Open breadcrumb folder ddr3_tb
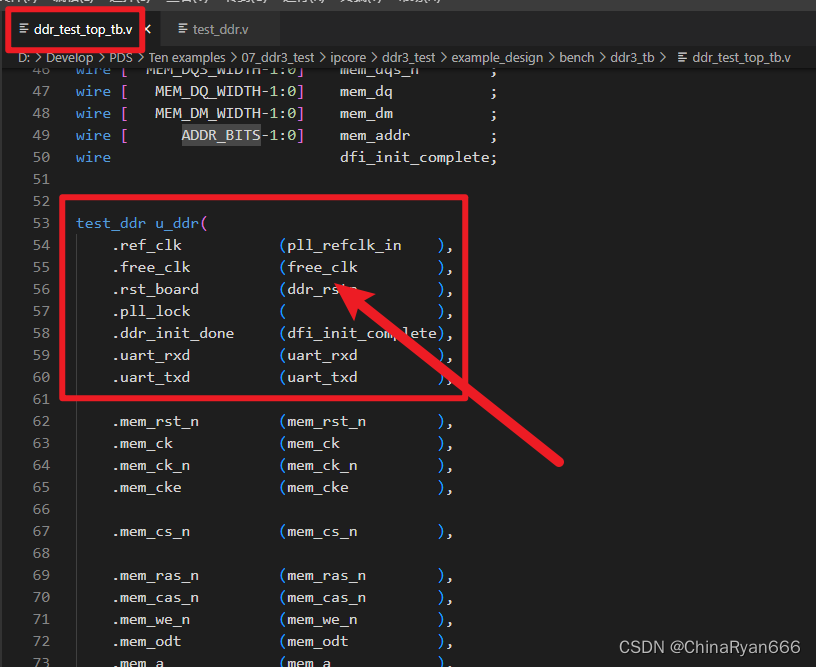 [x=632, y=57]
